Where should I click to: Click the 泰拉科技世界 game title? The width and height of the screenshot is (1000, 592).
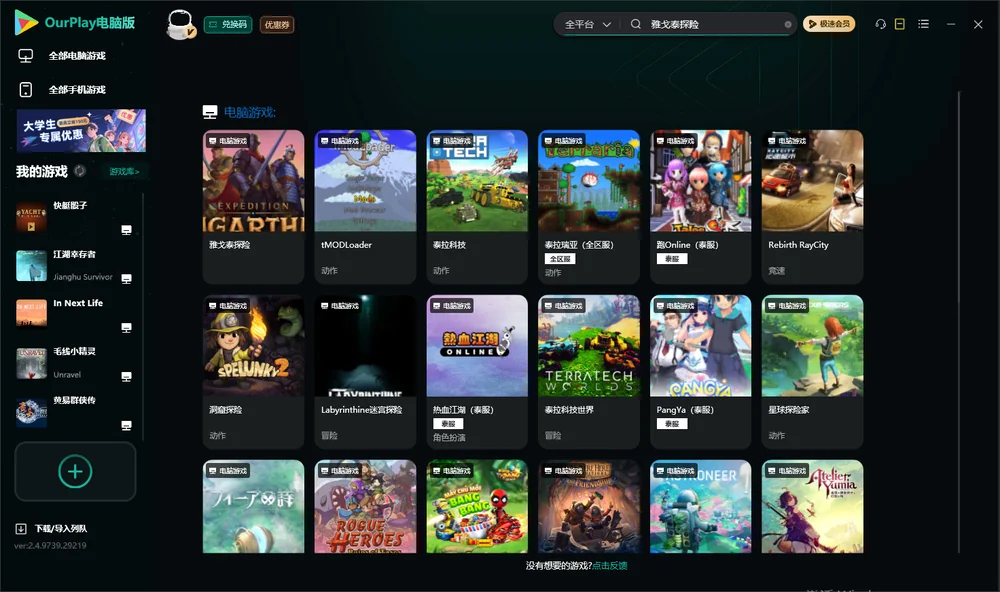(x=569, y=410)
